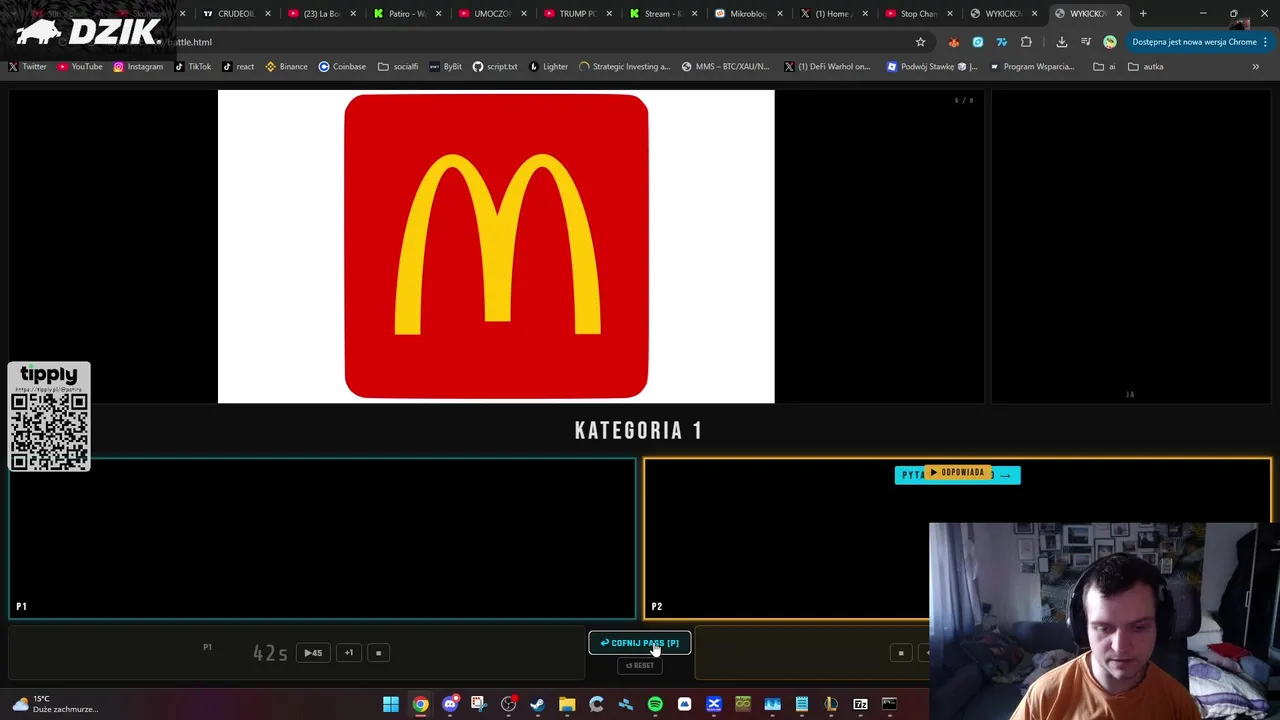The width and height of the screenshot is (1280, 720).
Task: Open the YouTube bookmark
Action: tap(80, 67)
